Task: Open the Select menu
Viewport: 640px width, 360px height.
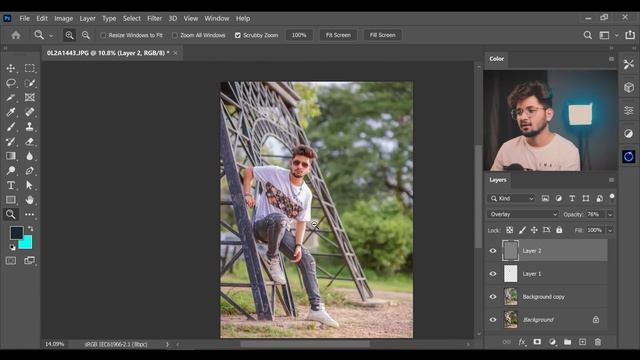Action: click(x=132, y=18)
